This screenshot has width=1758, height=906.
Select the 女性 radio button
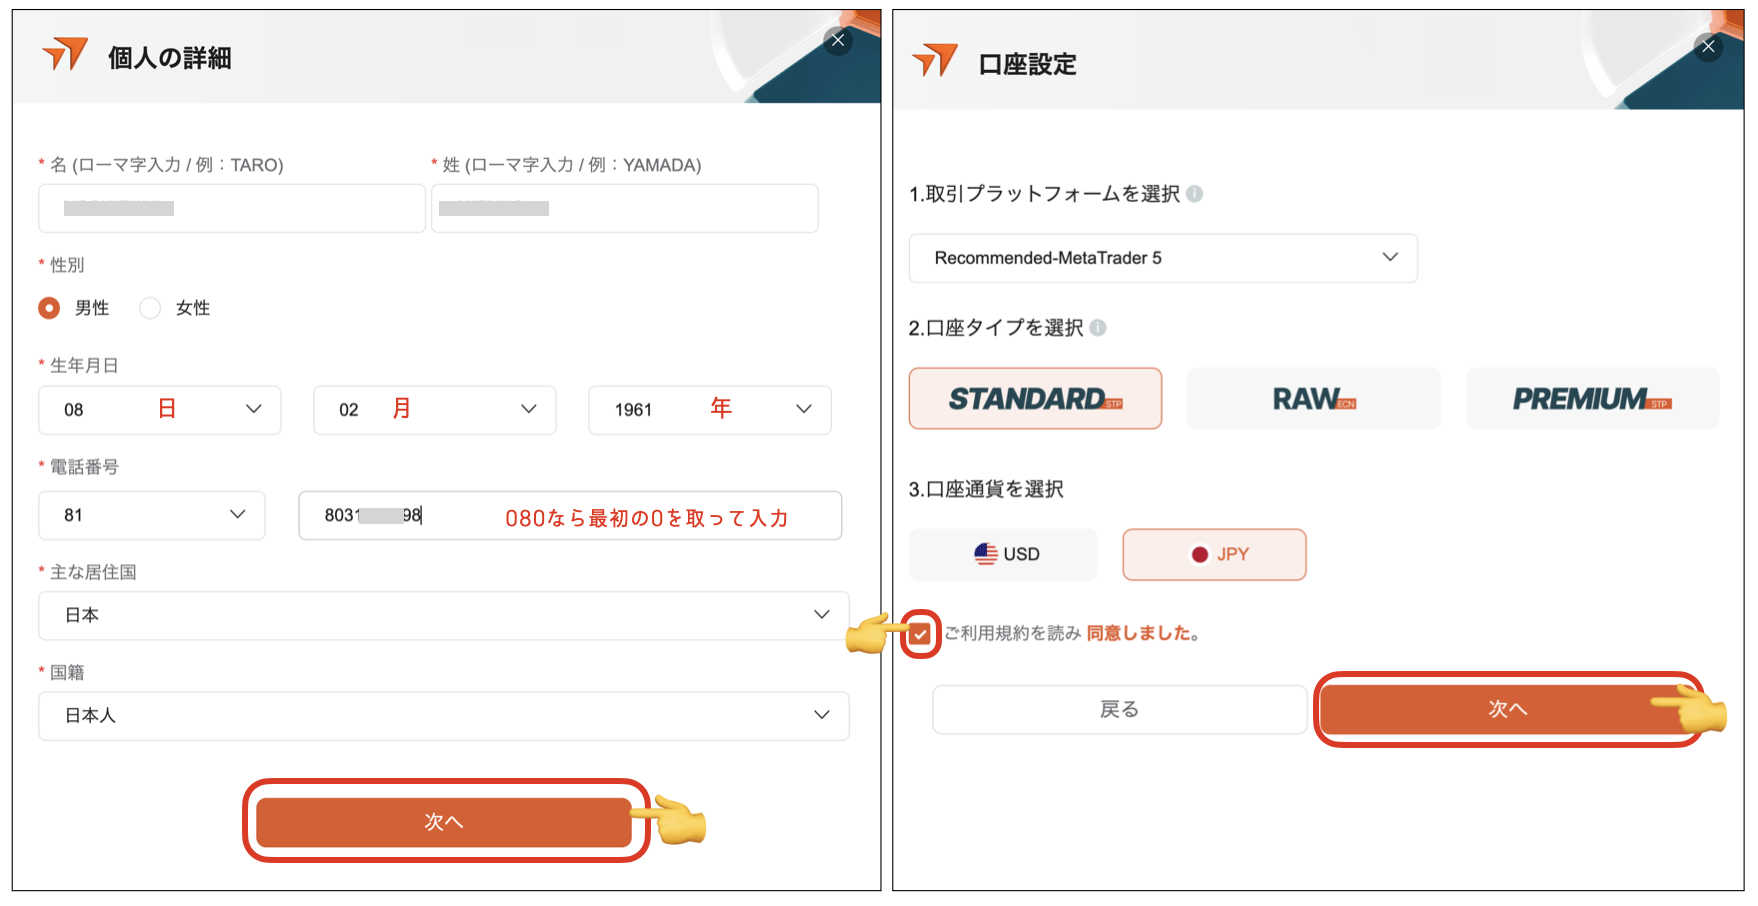(x=150, y=308)
